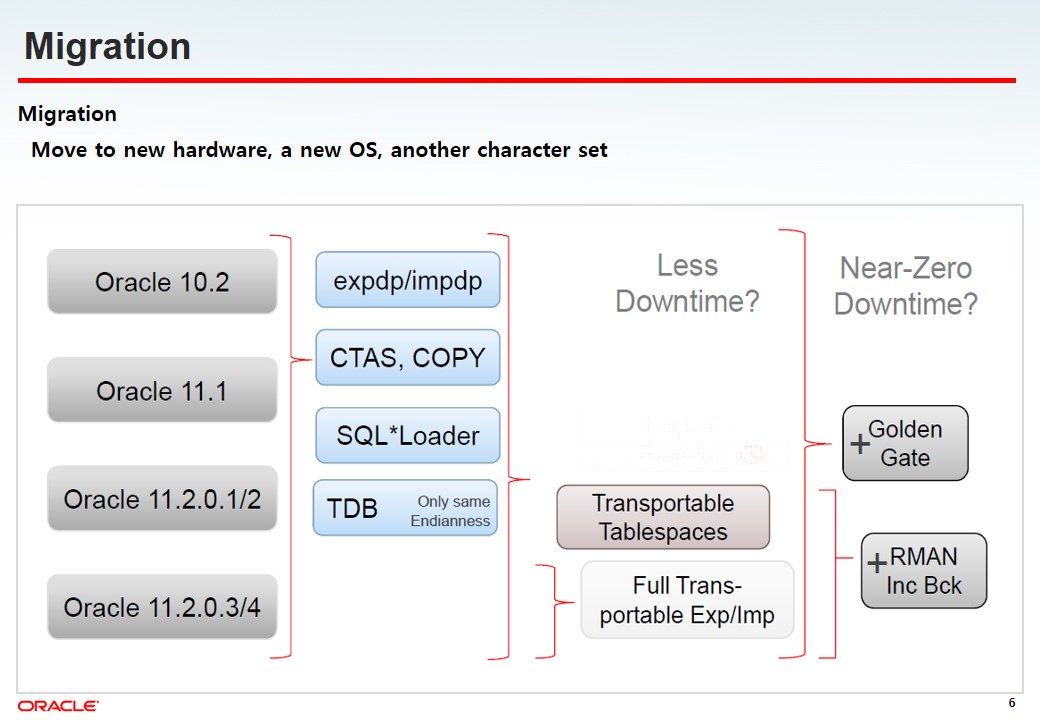
Task: Select the RMAN Inc Bck box
Action: click(924, 571)
